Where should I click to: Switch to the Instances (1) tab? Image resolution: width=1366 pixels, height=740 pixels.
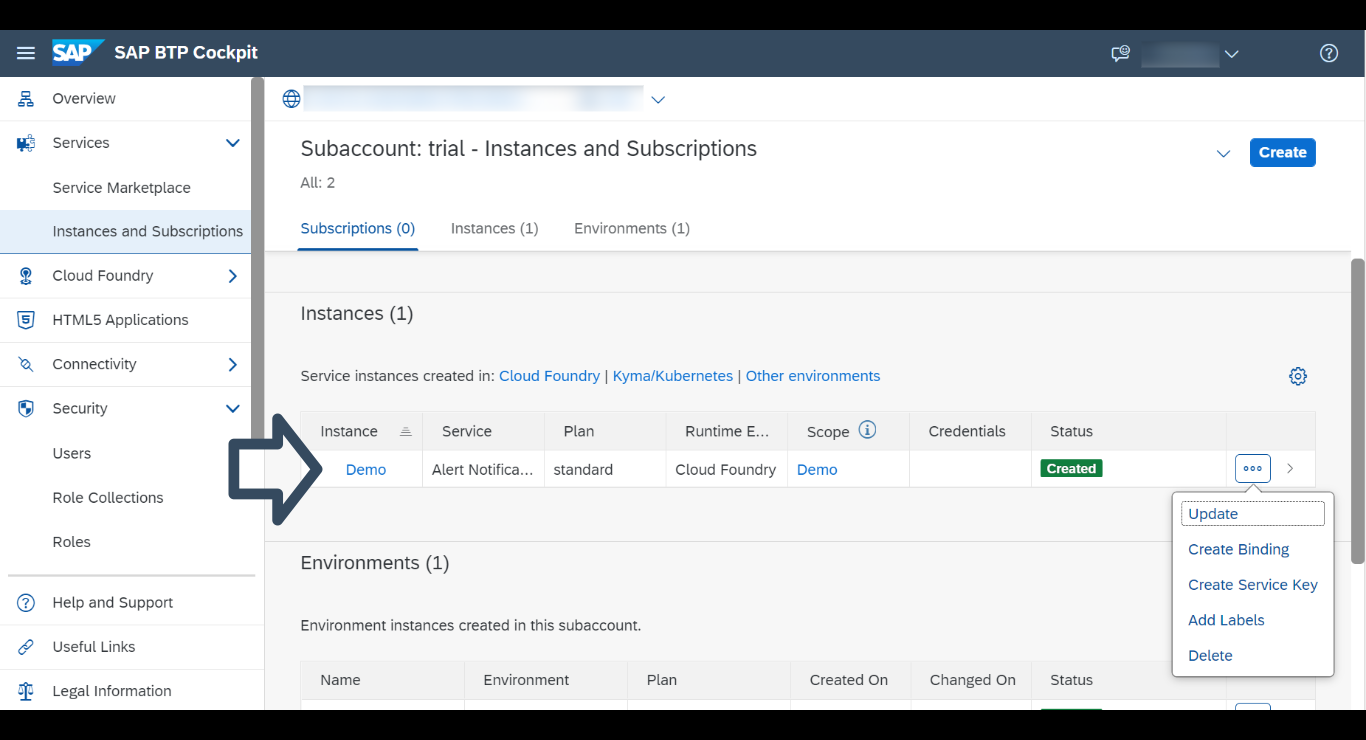click(495, 229)
